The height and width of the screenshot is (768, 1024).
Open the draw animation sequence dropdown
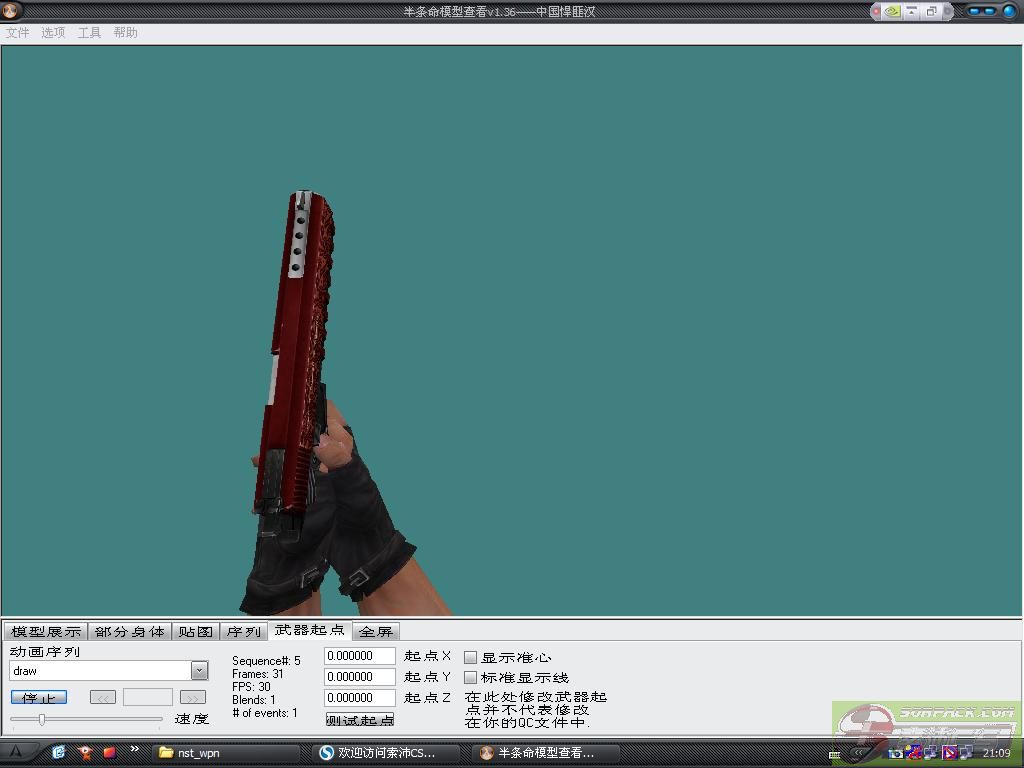199,671
